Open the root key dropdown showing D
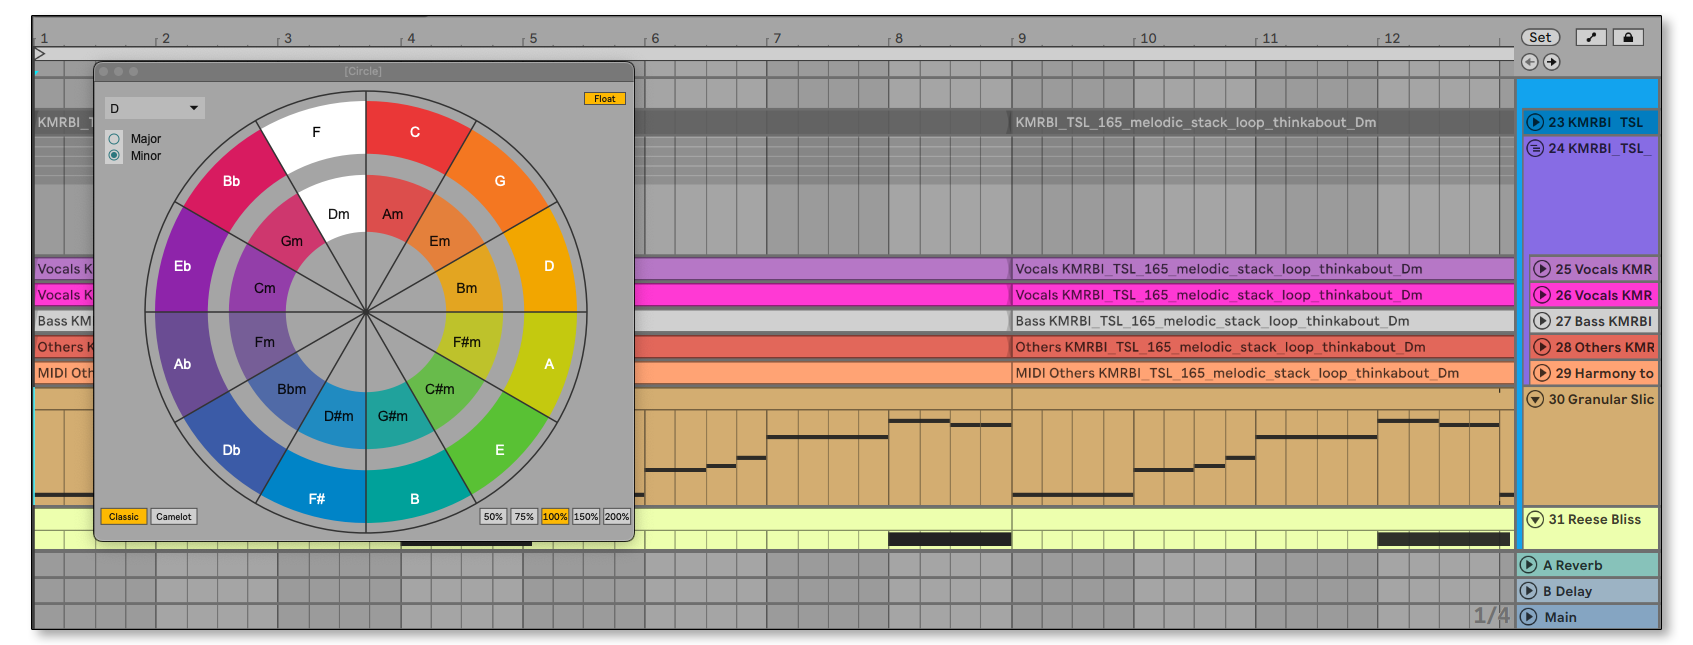This screenshot has height=645, width=1693. click(x=155, y=108)
